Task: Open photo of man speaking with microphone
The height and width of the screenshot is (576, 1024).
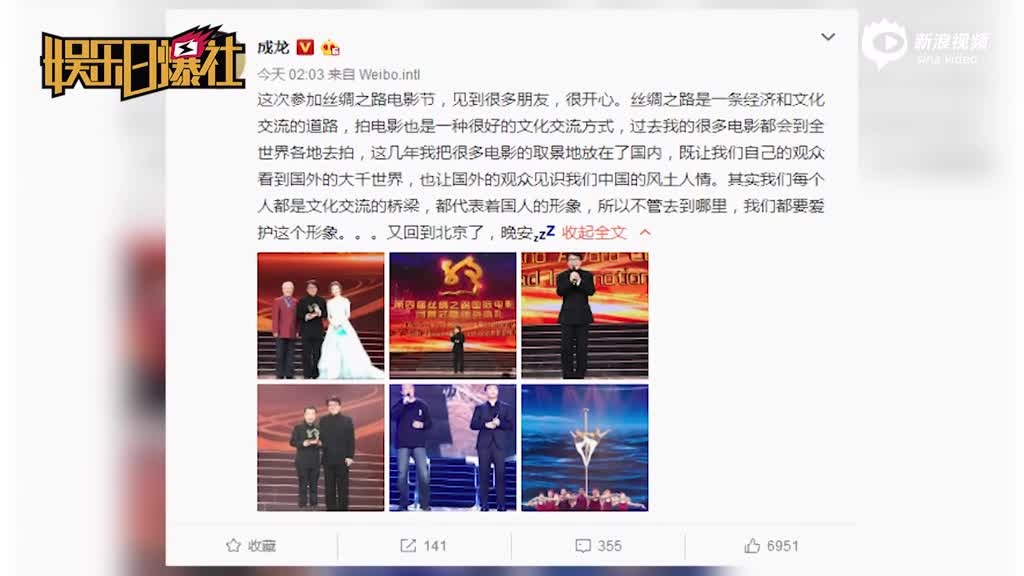Action: 584,315
